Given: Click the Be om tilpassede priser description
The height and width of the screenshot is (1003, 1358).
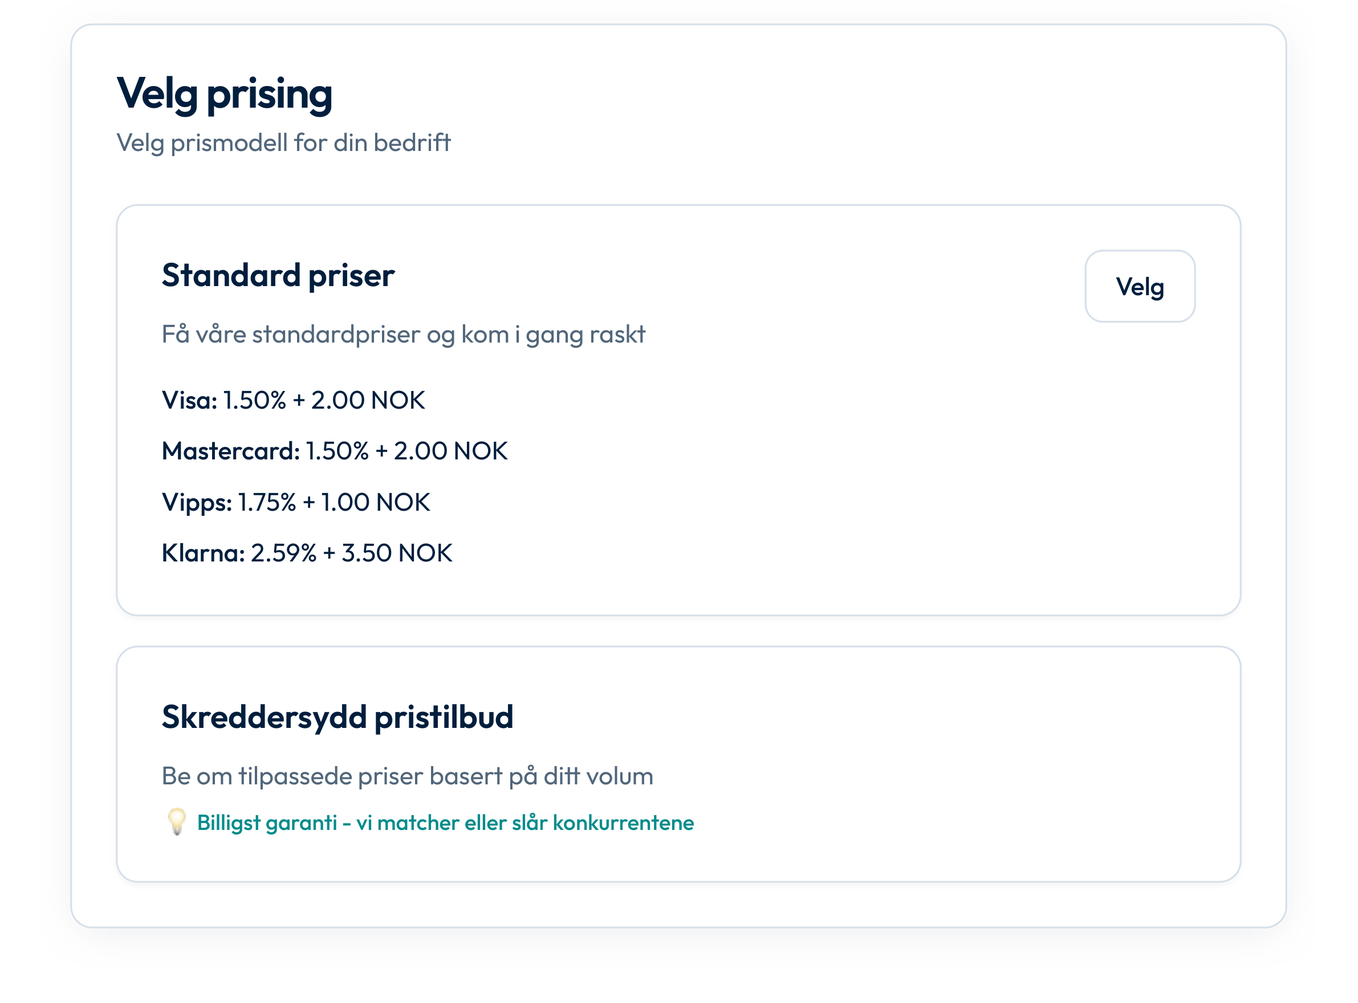Looking at the screenshot, I should click(407, 776).
